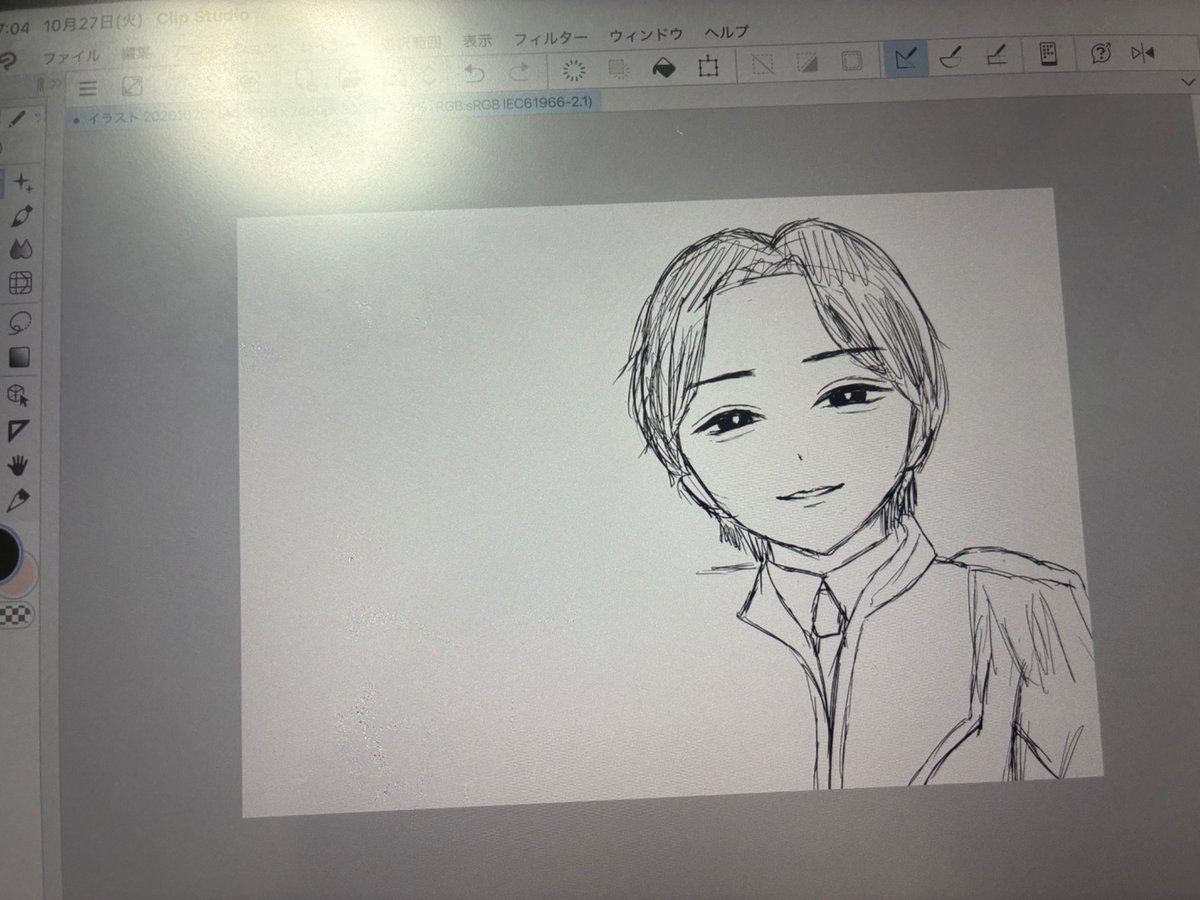This screenshot has height=900, width=1200.
Task: Open the 表示 menu
Action: (x=477, y=41)
